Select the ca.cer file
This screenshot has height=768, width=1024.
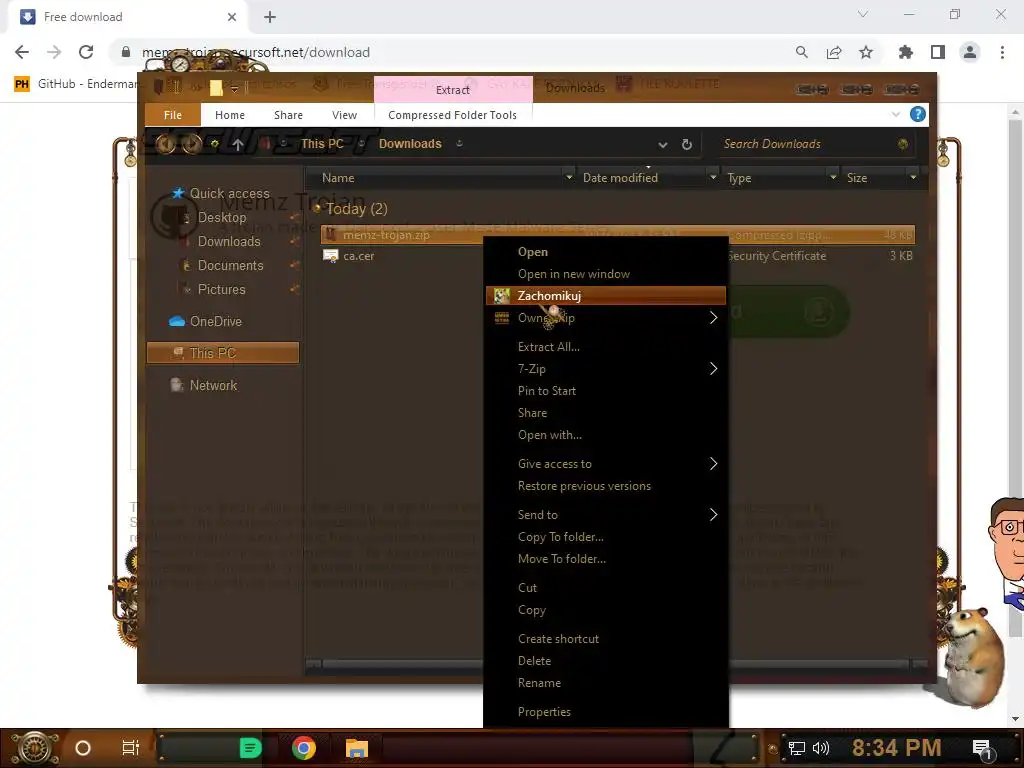coord(359,256)
